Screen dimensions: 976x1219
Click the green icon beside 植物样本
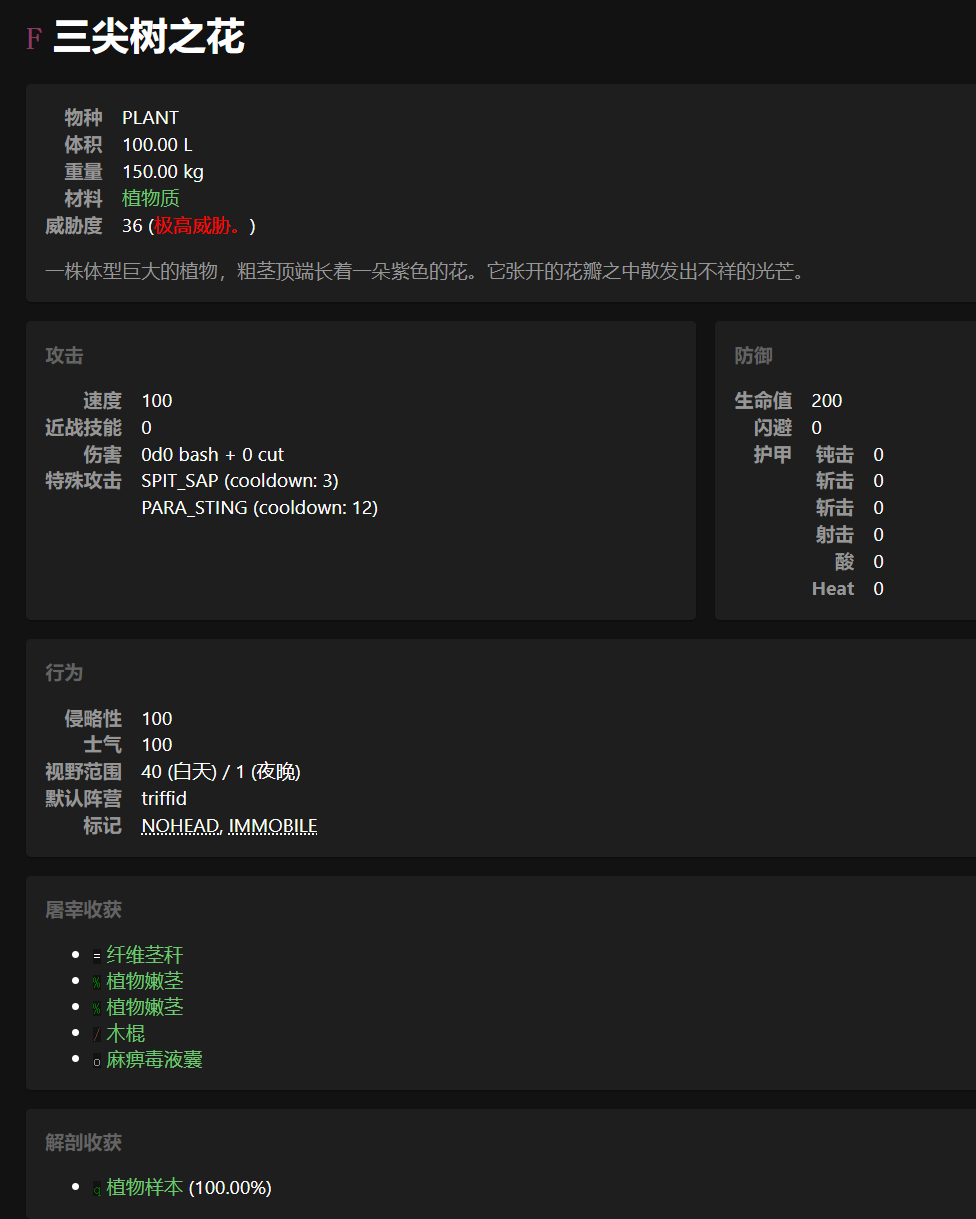coord(97,1188)
